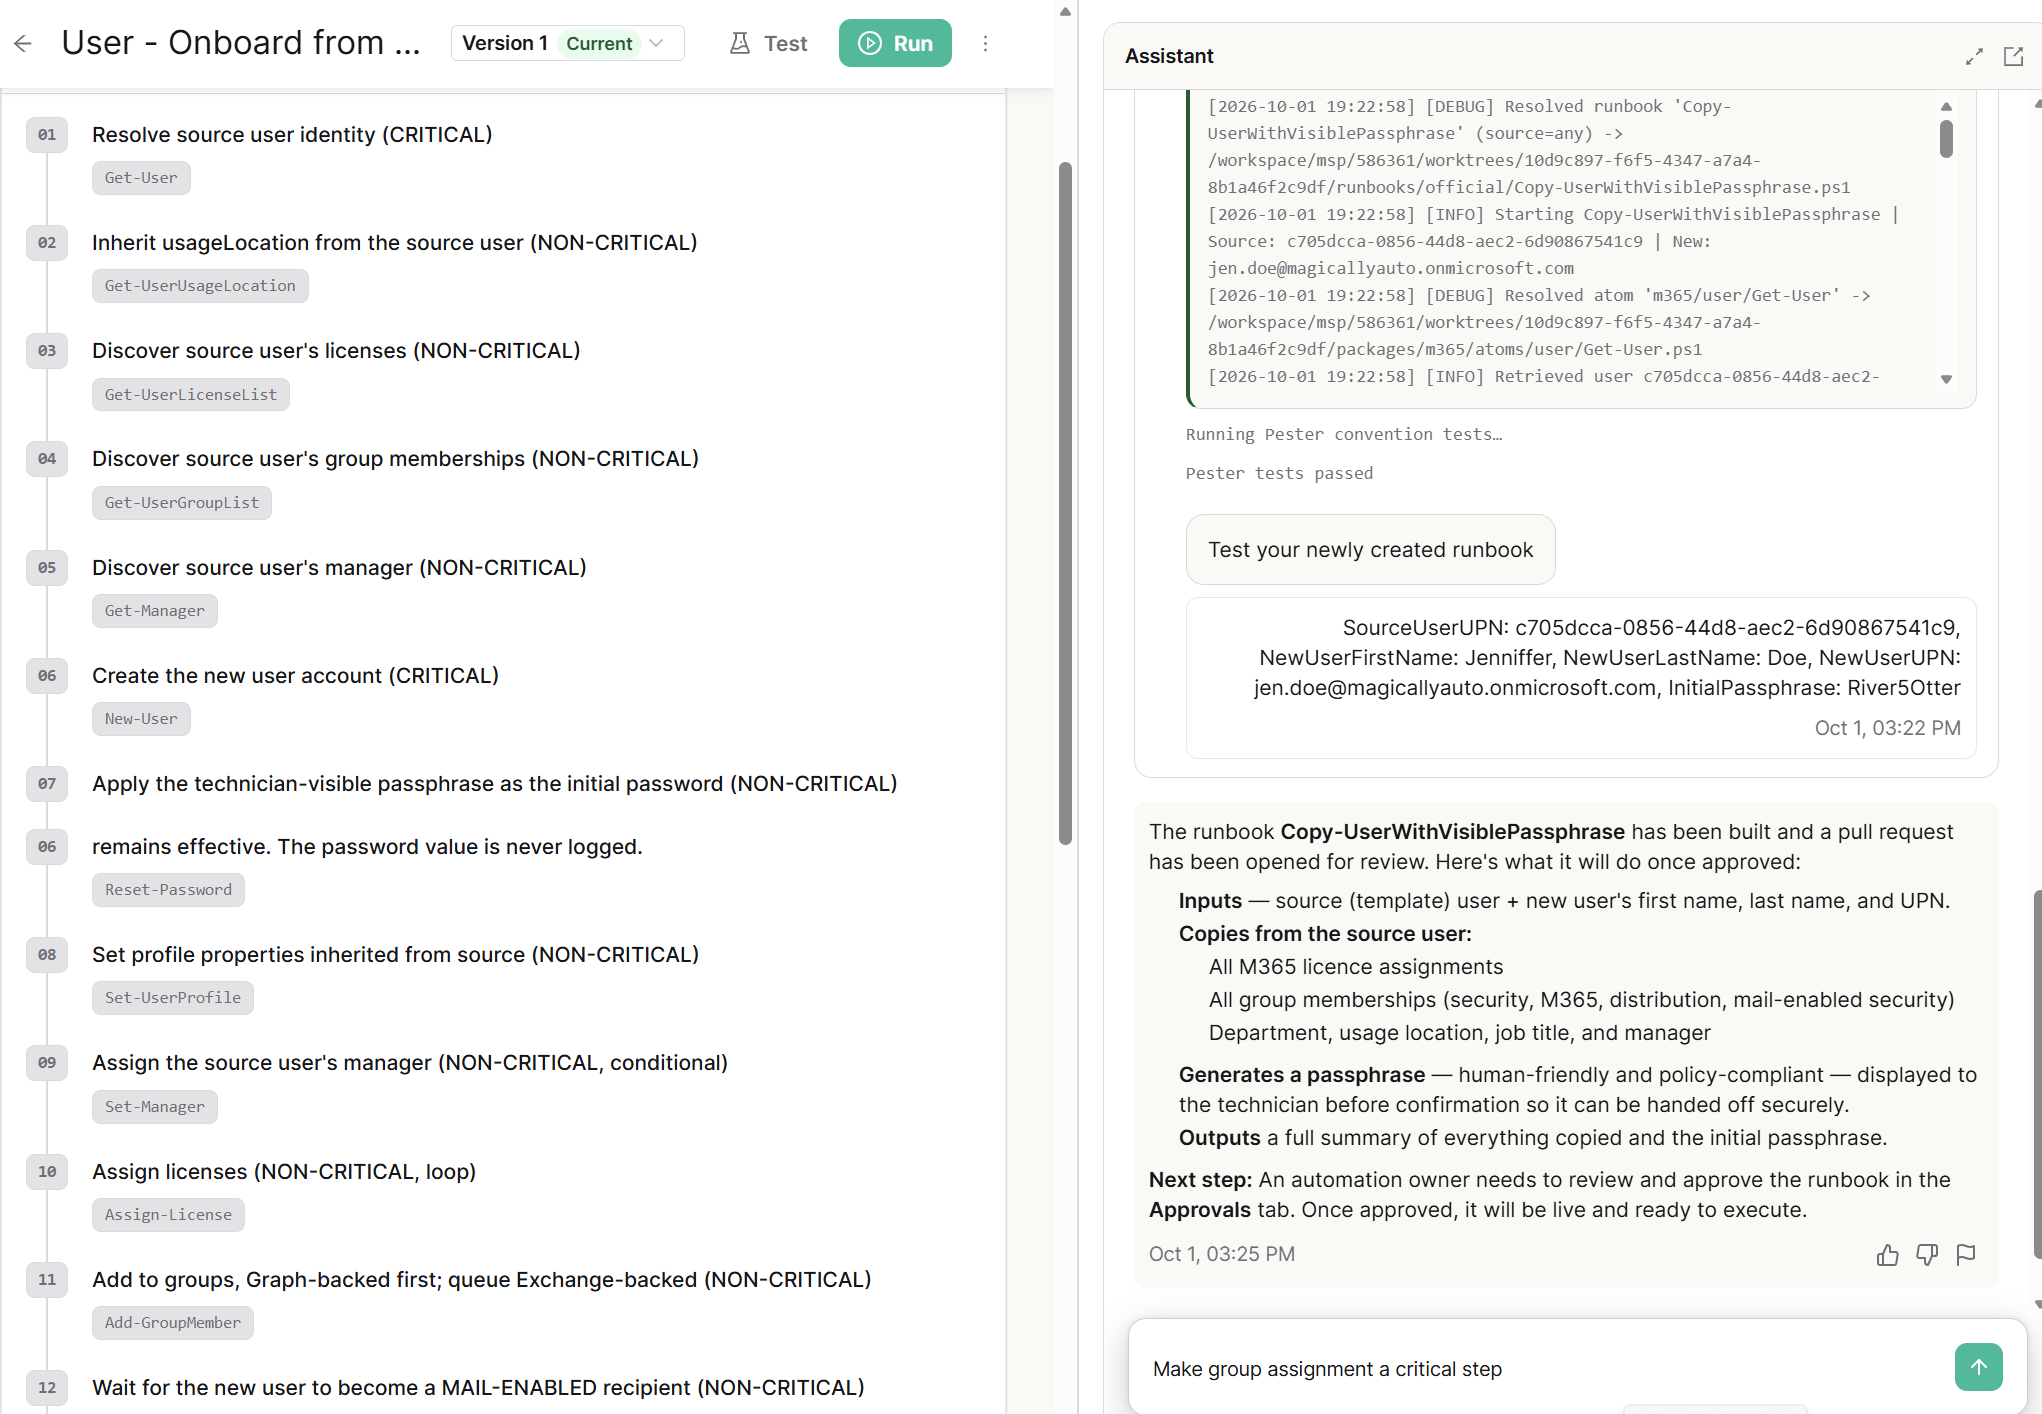Screen dimensions: 2042x1414
Task: Click the log box scroll-down arrow
Action: click(1946, 379)
